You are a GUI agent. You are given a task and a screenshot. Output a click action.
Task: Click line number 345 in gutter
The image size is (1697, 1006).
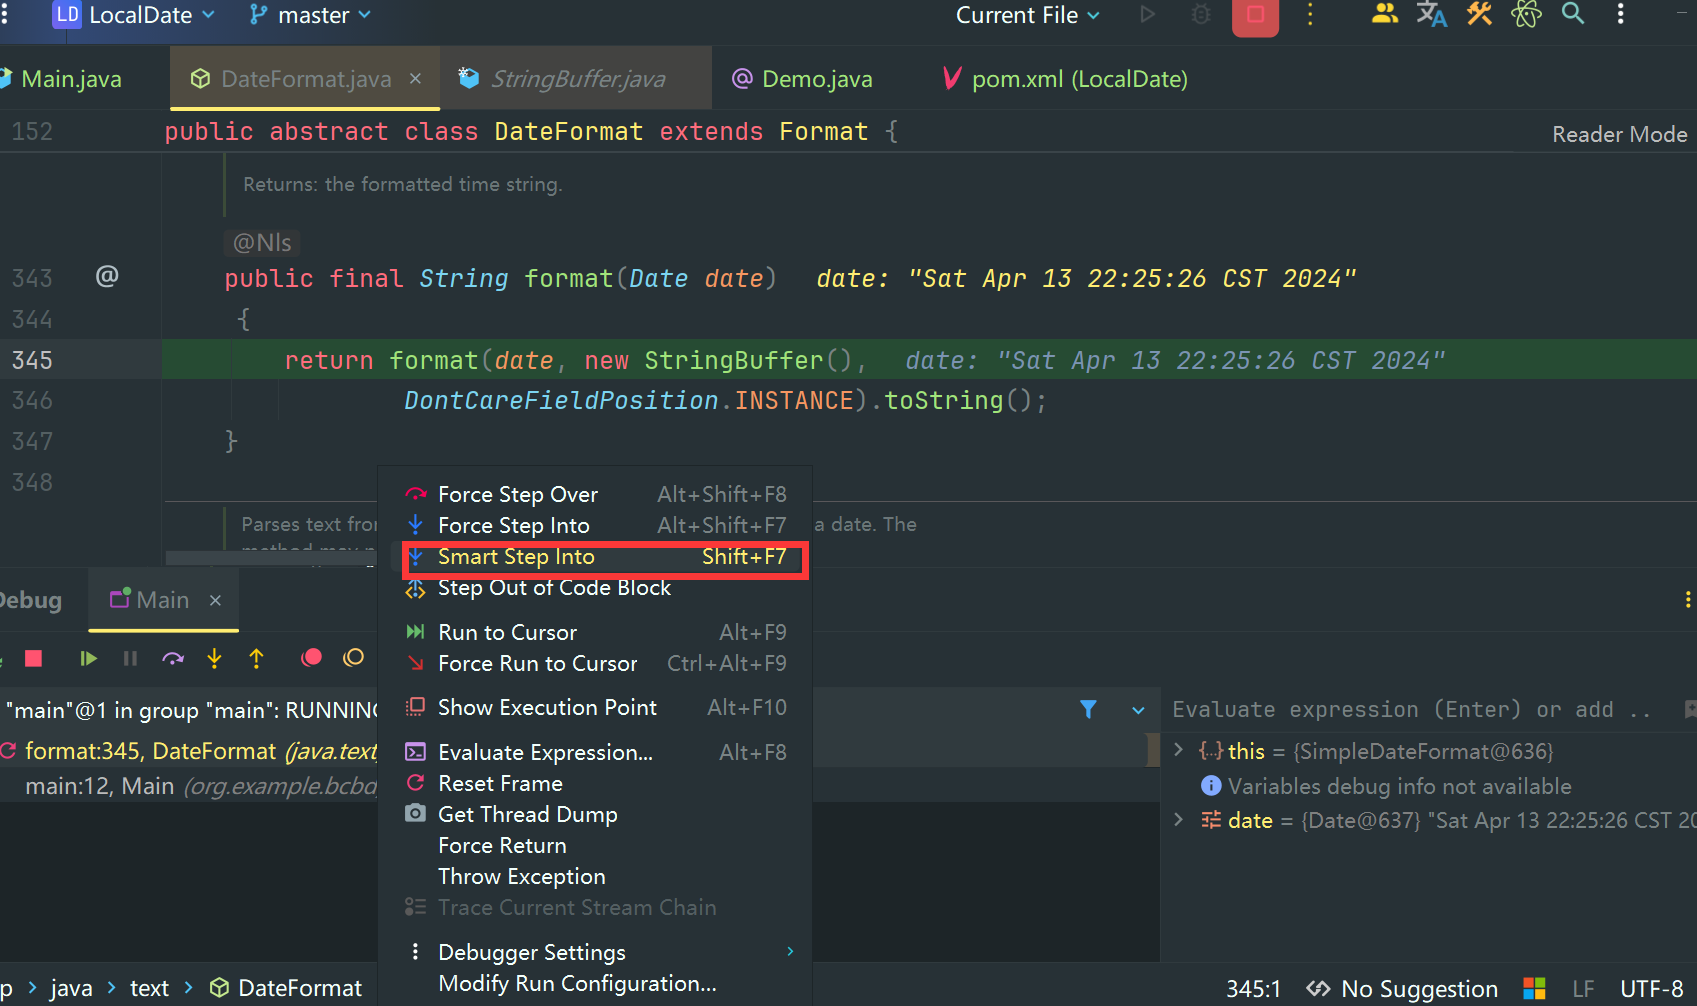click(33, 360)
